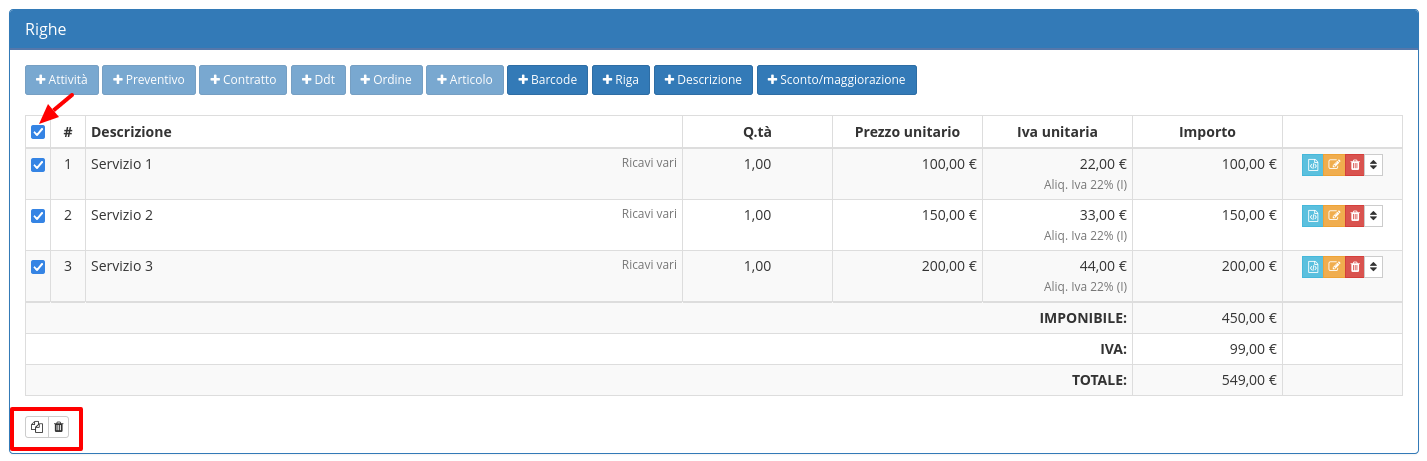Click the red delete icon for Servizio 1

(1354, 165)
